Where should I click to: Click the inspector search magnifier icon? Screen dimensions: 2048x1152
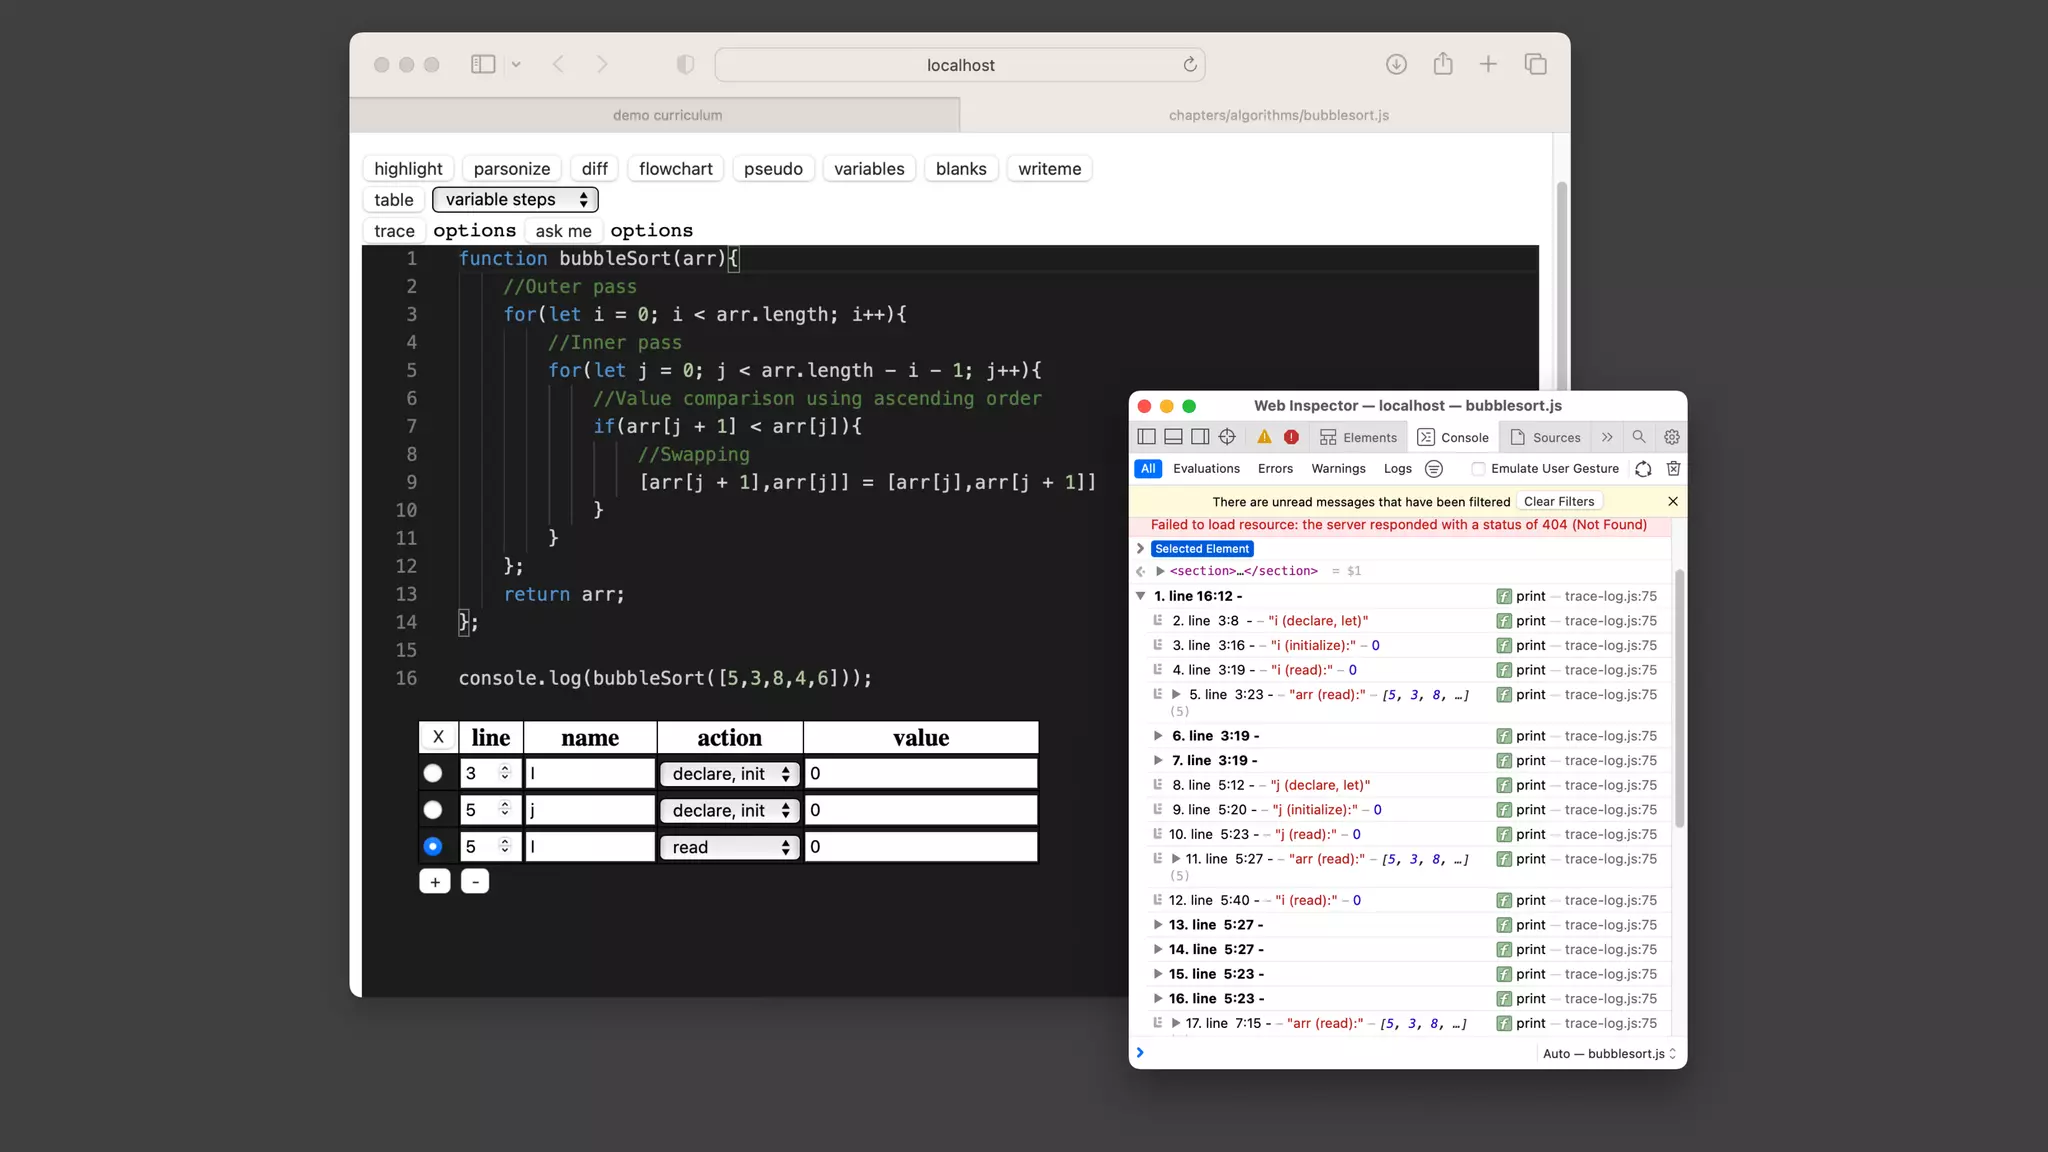pyautogui.click(x=1638, y=437)
